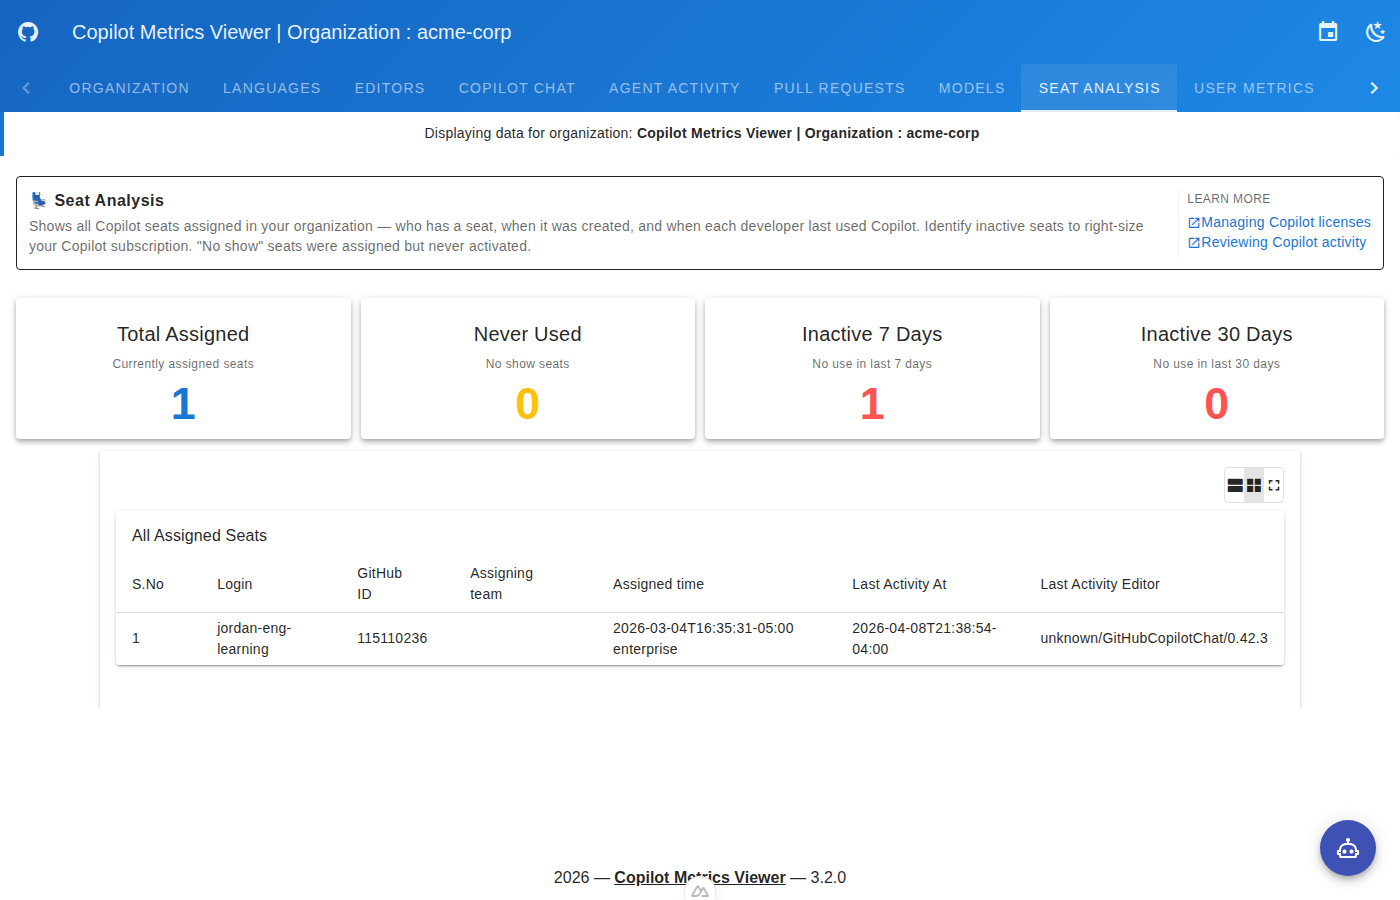Select the Seat Analysis tab
This screenshot has height=900, width=1400.
tap(1099, 88)
